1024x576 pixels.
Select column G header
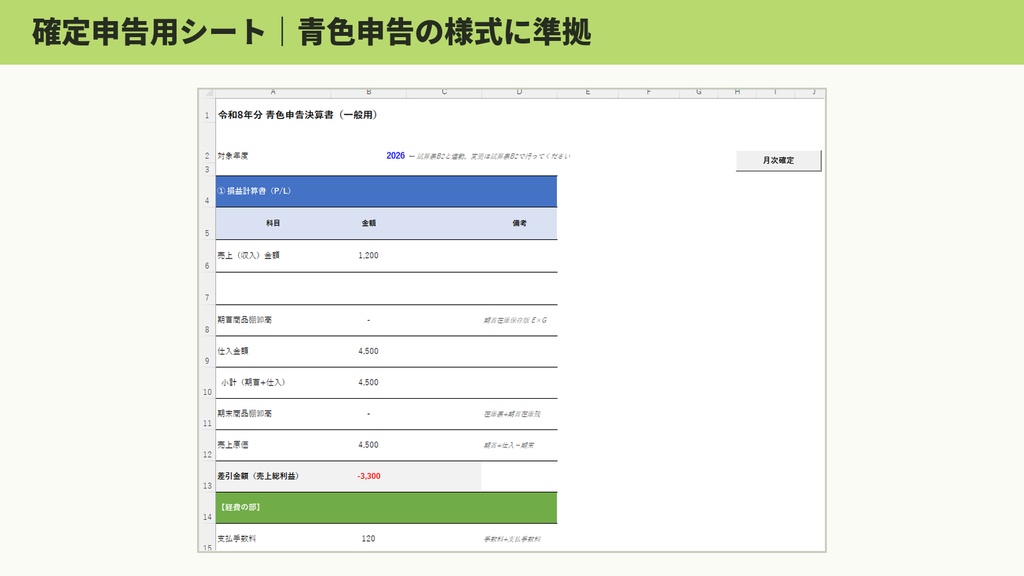click(x=699, y=93)
